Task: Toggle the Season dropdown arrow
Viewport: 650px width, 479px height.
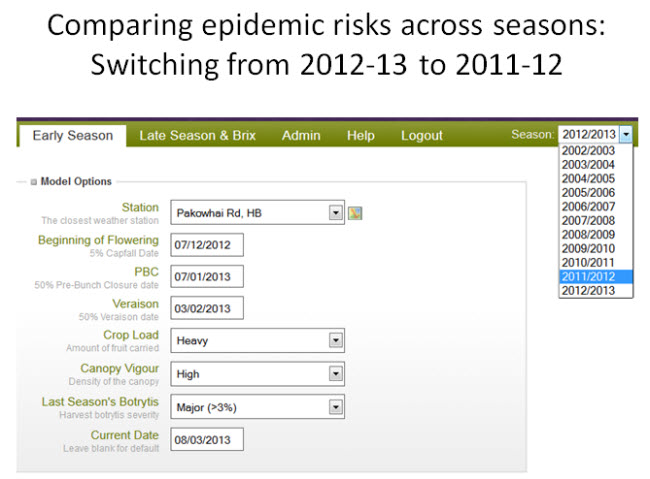Action: point(626,134)
